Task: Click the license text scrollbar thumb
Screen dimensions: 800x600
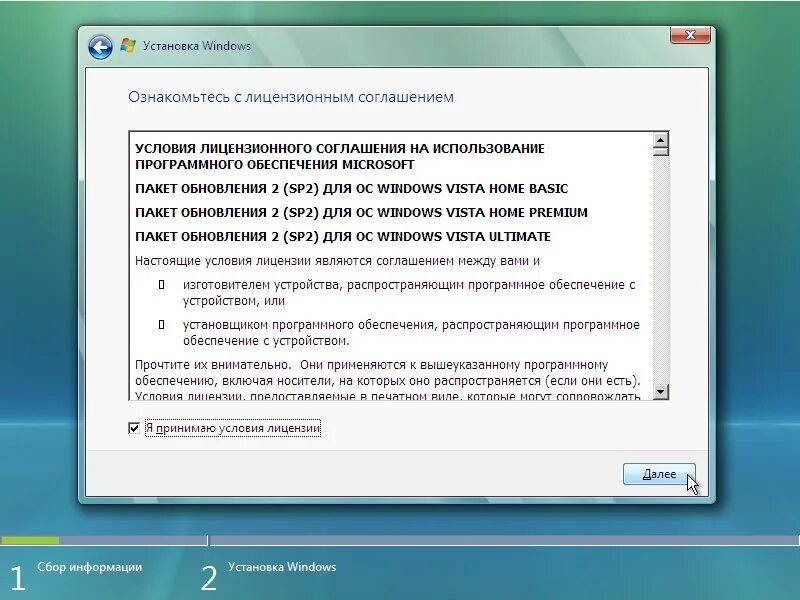Action: pyautogui.click(x=661, y=152)
